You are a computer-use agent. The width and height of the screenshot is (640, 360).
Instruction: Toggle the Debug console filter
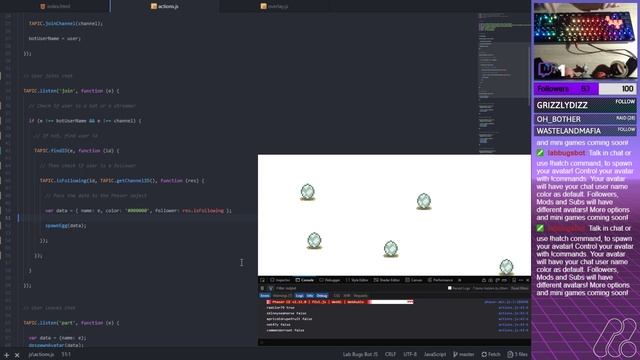[322, 296]
